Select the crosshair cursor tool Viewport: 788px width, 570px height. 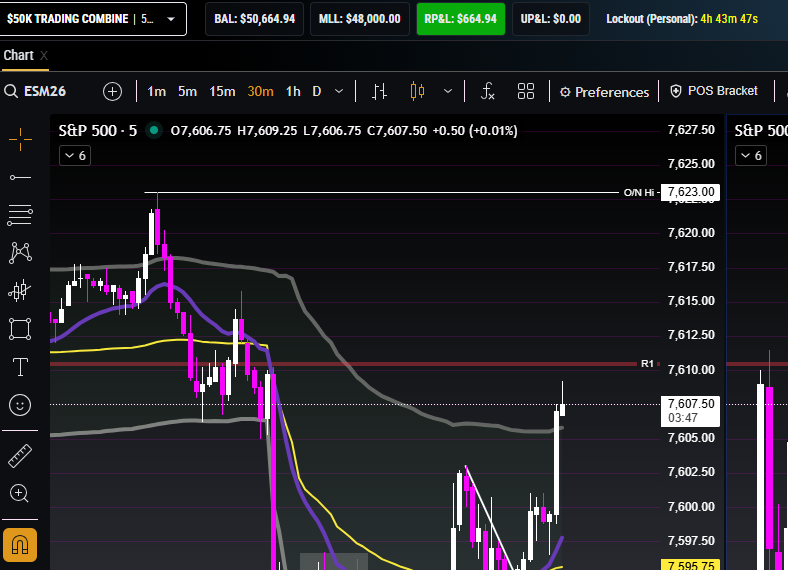coord(20,139)
